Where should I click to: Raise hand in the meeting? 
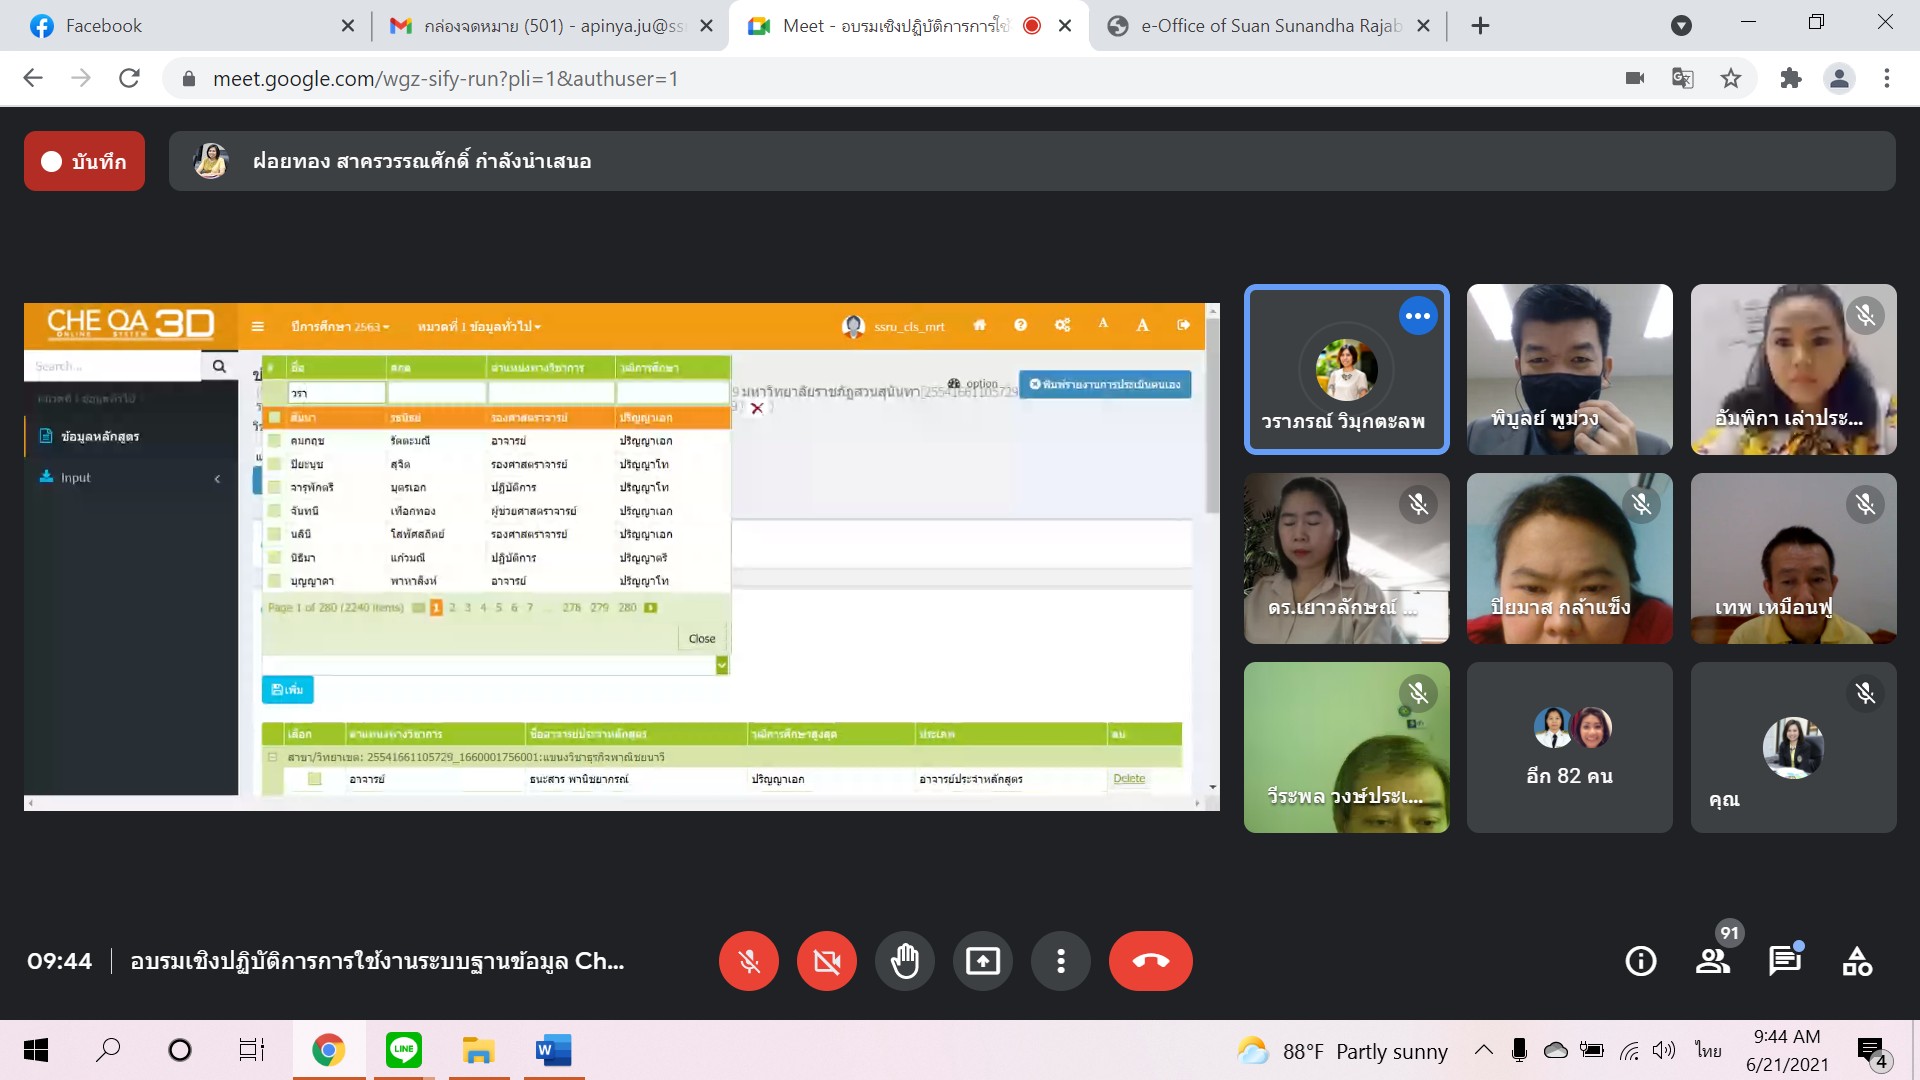click(x=905, y=961)
